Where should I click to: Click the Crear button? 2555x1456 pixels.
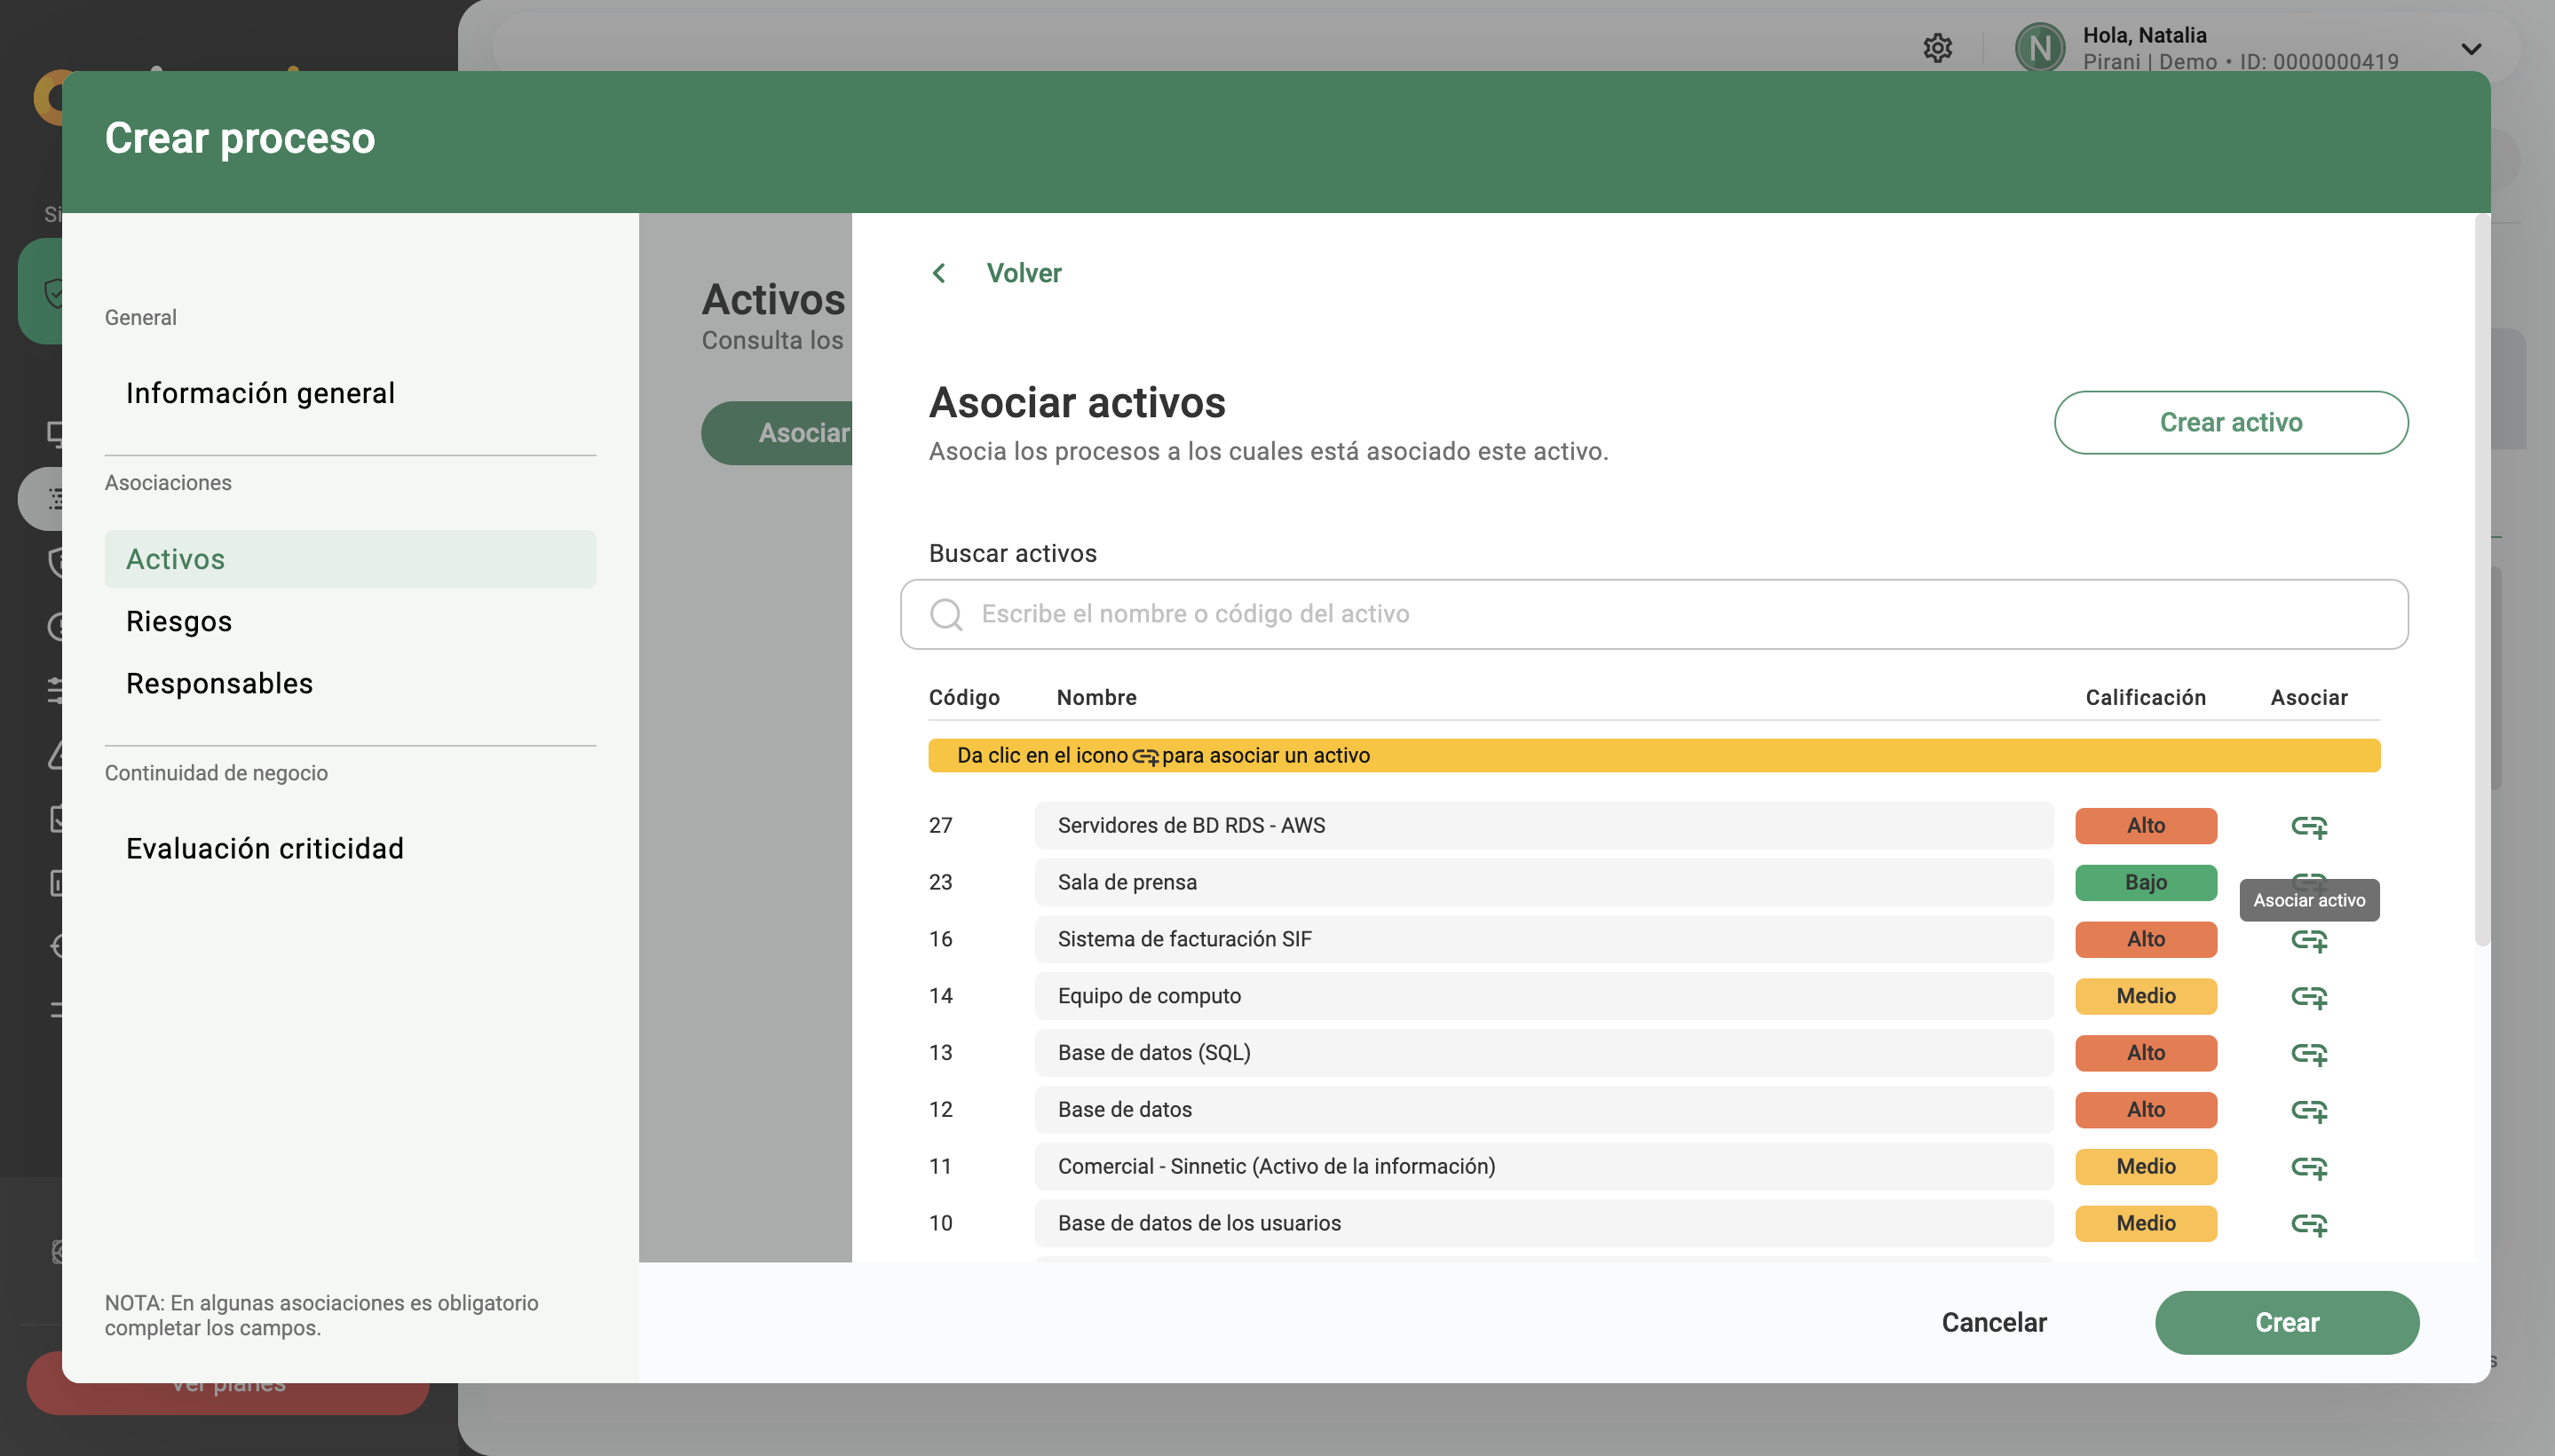(x=2286, y=1322)
